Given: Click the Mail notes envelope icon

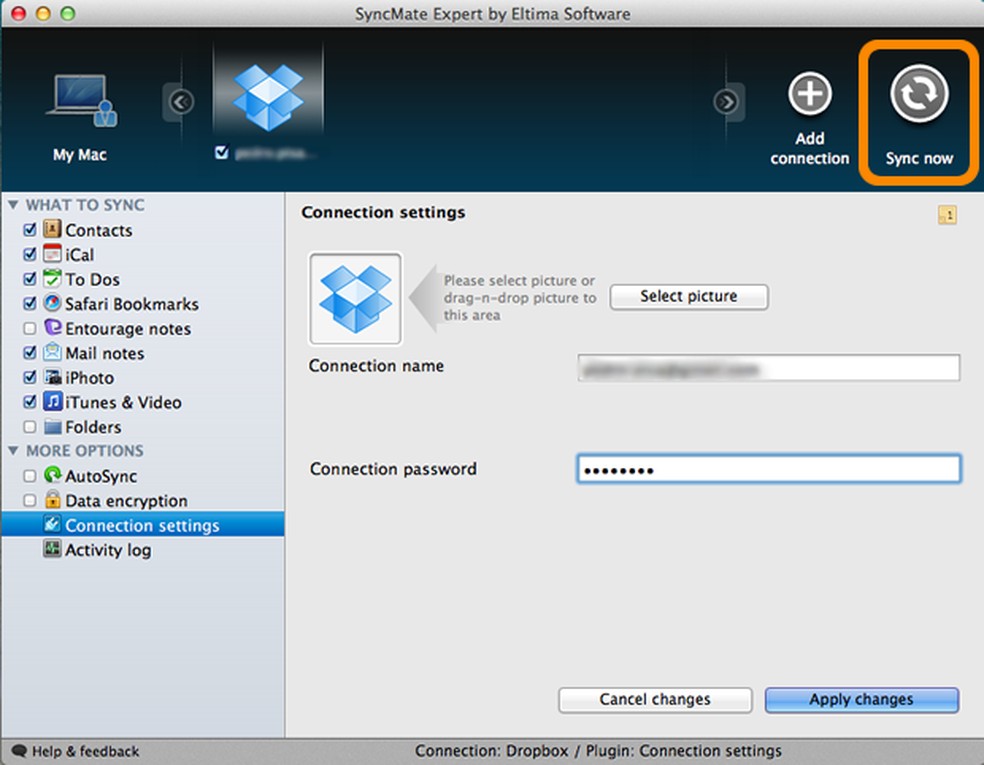Looking at the screenshot, I should click(x=52, y=352).
